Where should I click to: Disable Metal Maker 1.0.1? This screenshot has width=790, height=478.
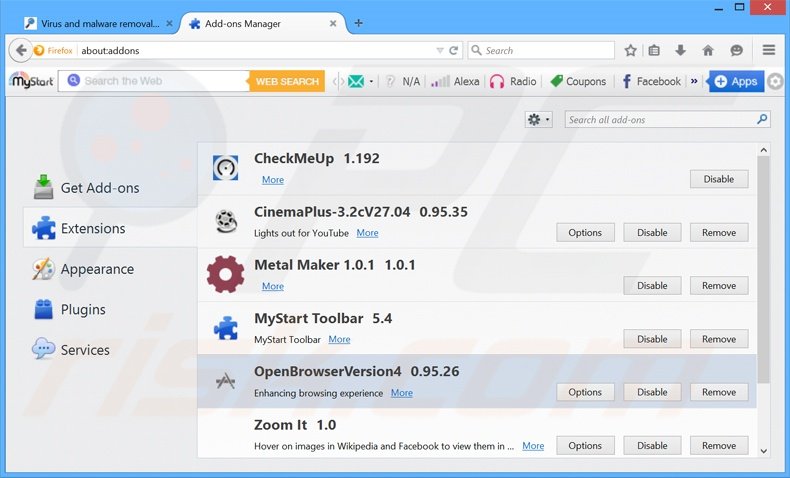click(652, 286)
